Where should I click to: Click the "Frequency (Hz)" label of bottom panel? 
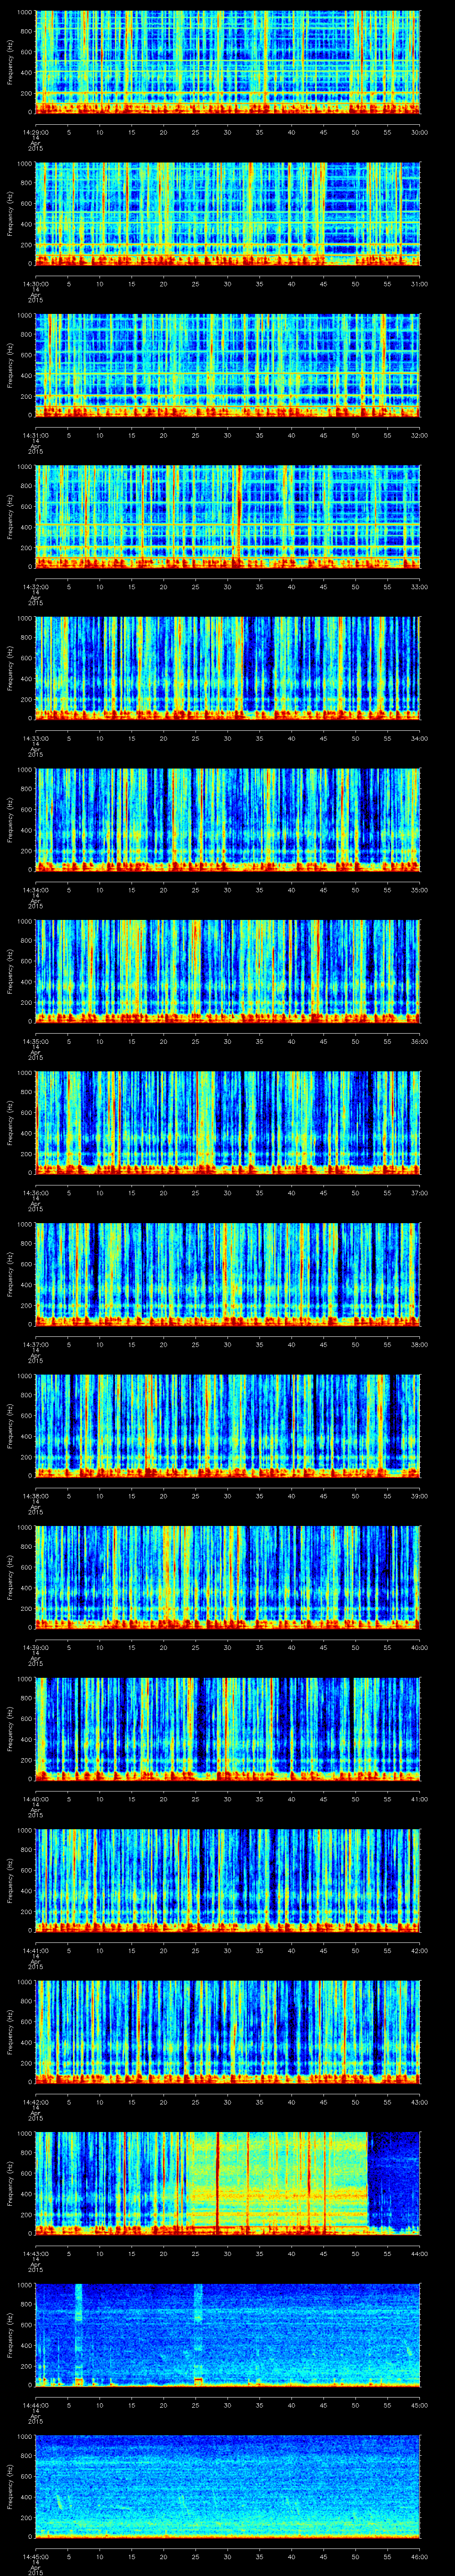click(10, 2488)
